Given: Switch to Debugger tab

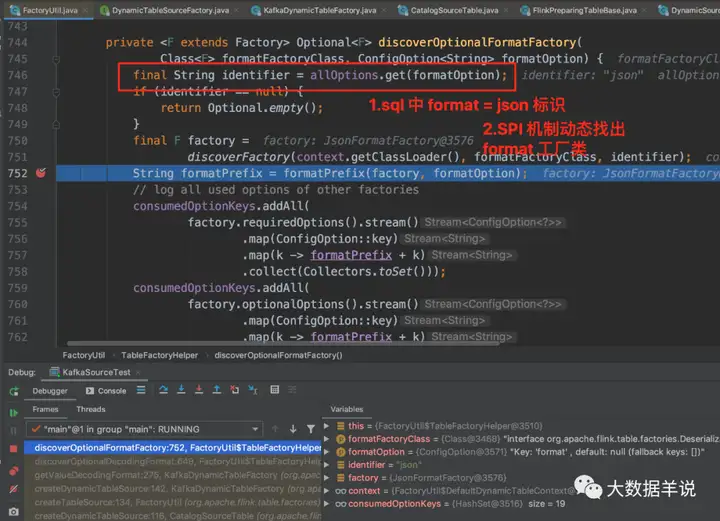Looking at the screenshot, I should (50, 391).
